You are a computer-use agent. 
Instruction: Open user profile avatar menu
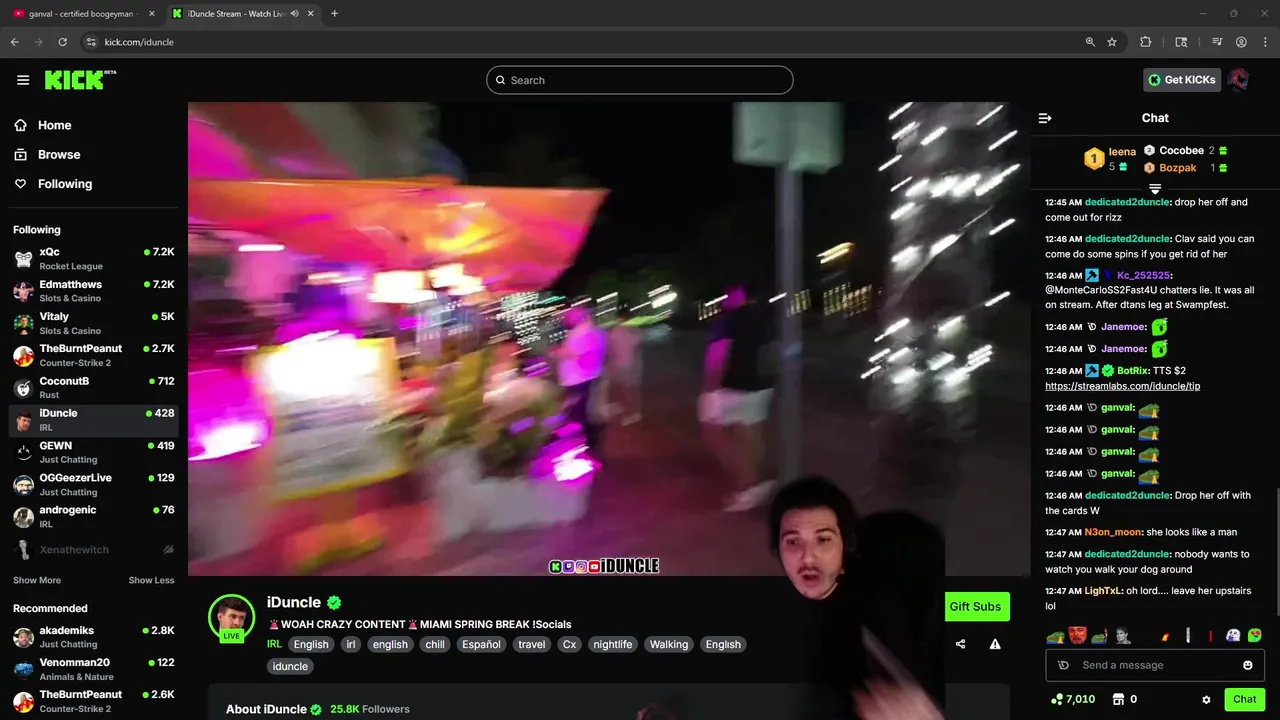click(x=1239, y=80)
